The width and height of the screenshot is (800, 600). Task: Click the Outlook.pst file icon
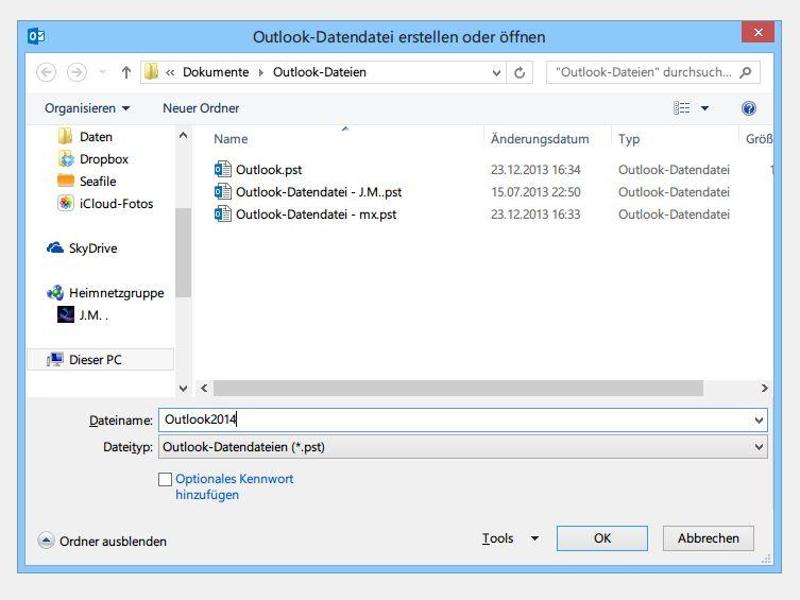tap(223, 169)
